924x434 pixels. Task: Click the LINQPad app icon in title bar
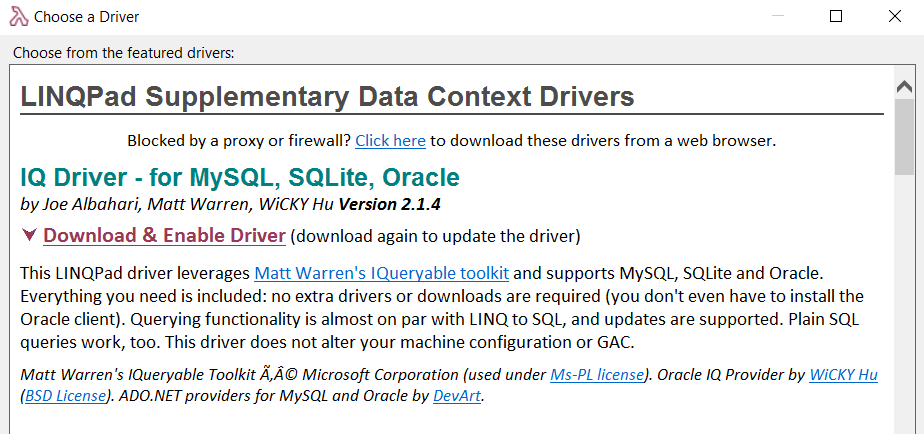pos(18,17)
